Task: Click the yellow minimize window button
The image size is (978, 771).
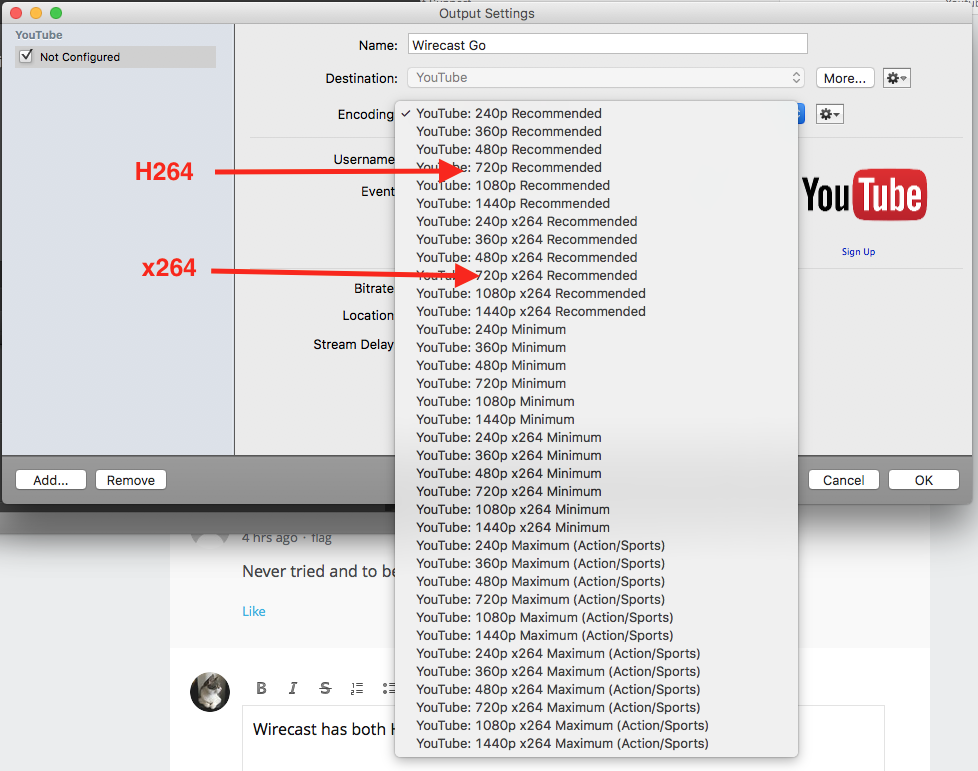Action: pos(36,13)
